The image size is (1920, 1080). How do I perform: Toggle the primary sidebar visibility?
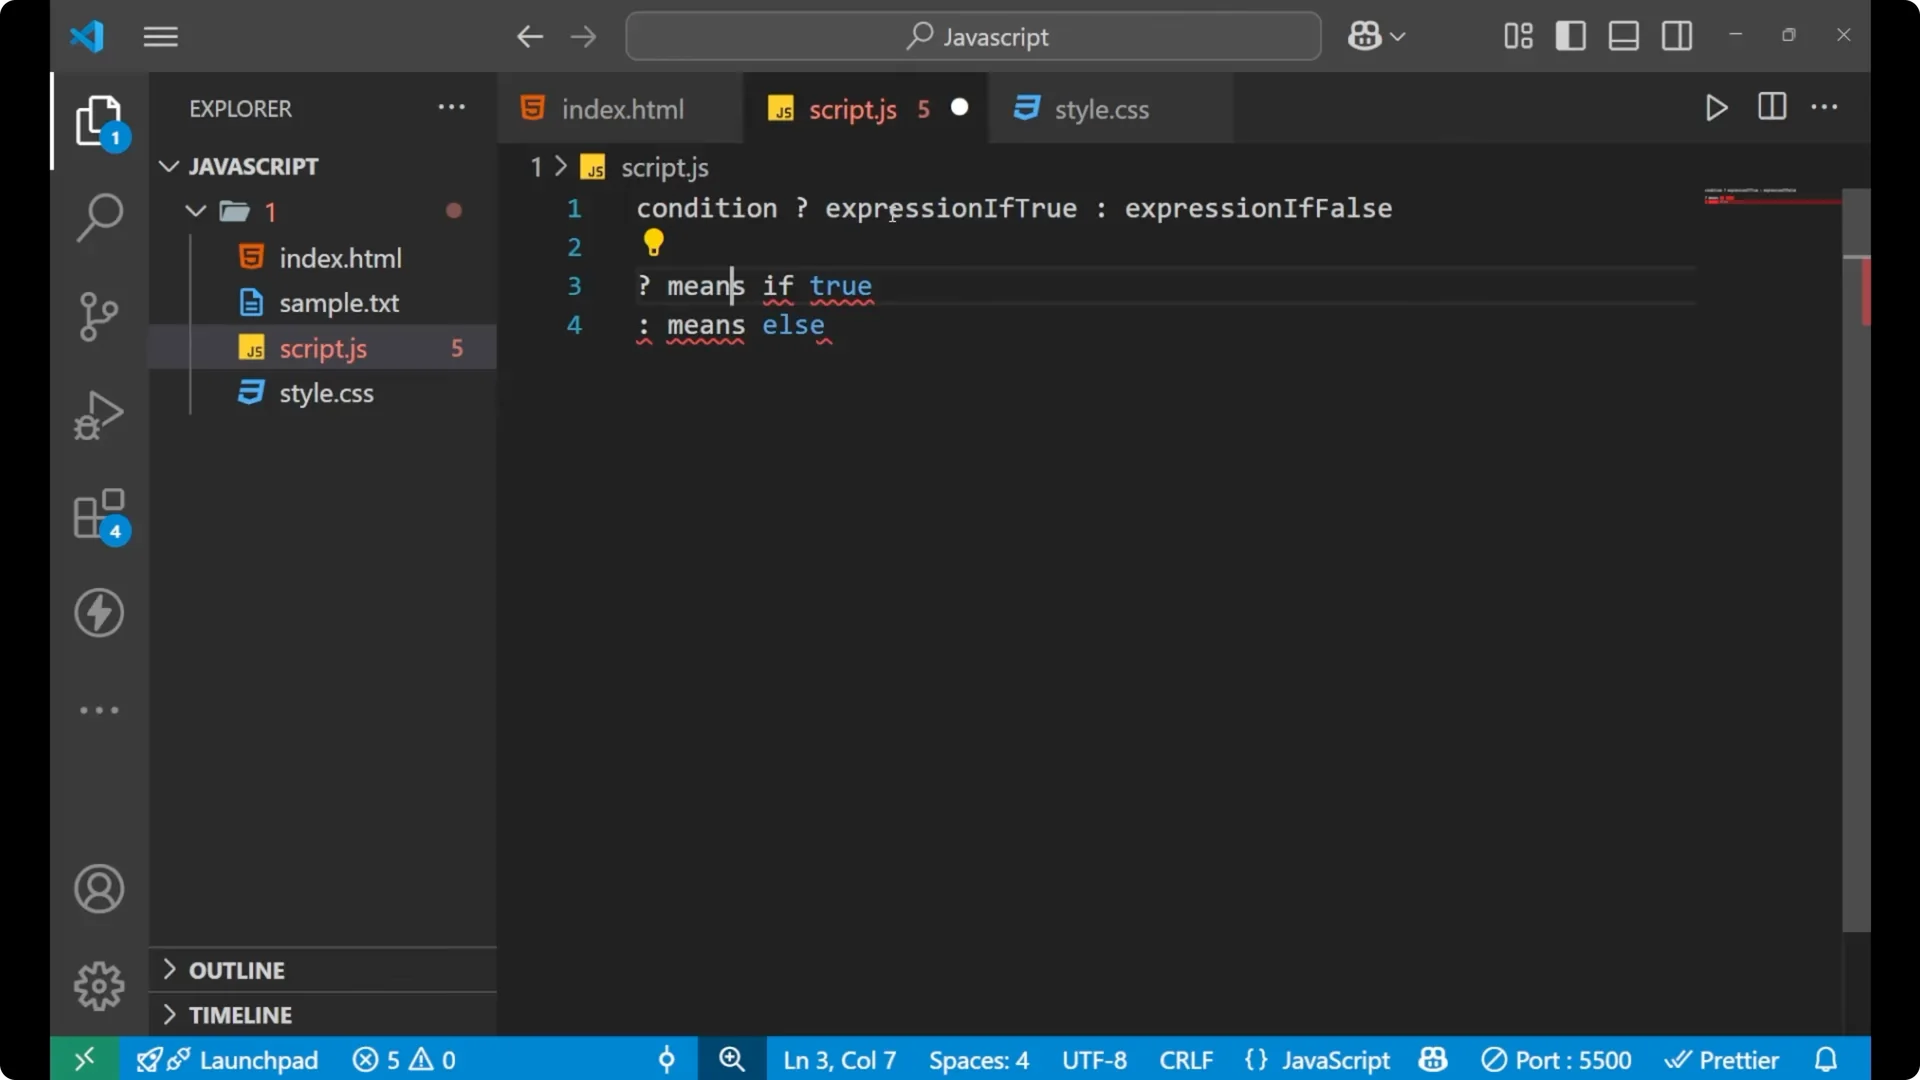pos(1571,36)
